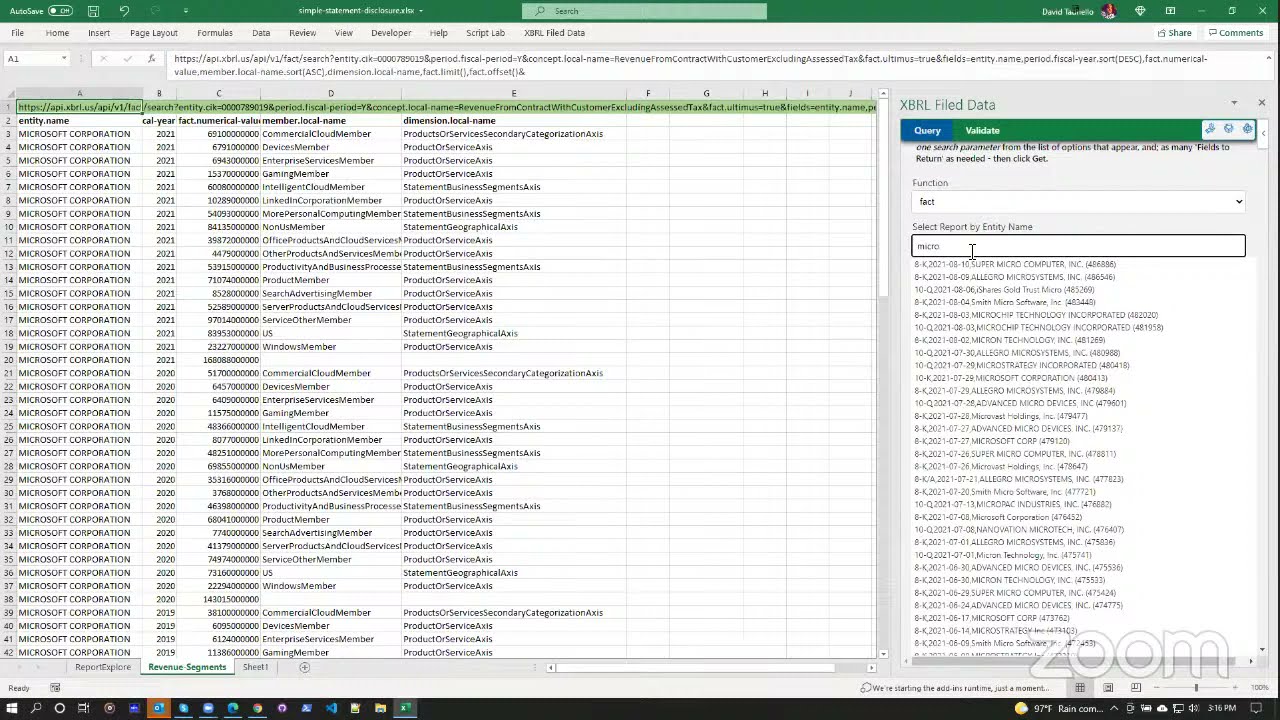Click the Redo arrow icon
The height and width of the screenshot is (720, 1280).
point(155,11)
